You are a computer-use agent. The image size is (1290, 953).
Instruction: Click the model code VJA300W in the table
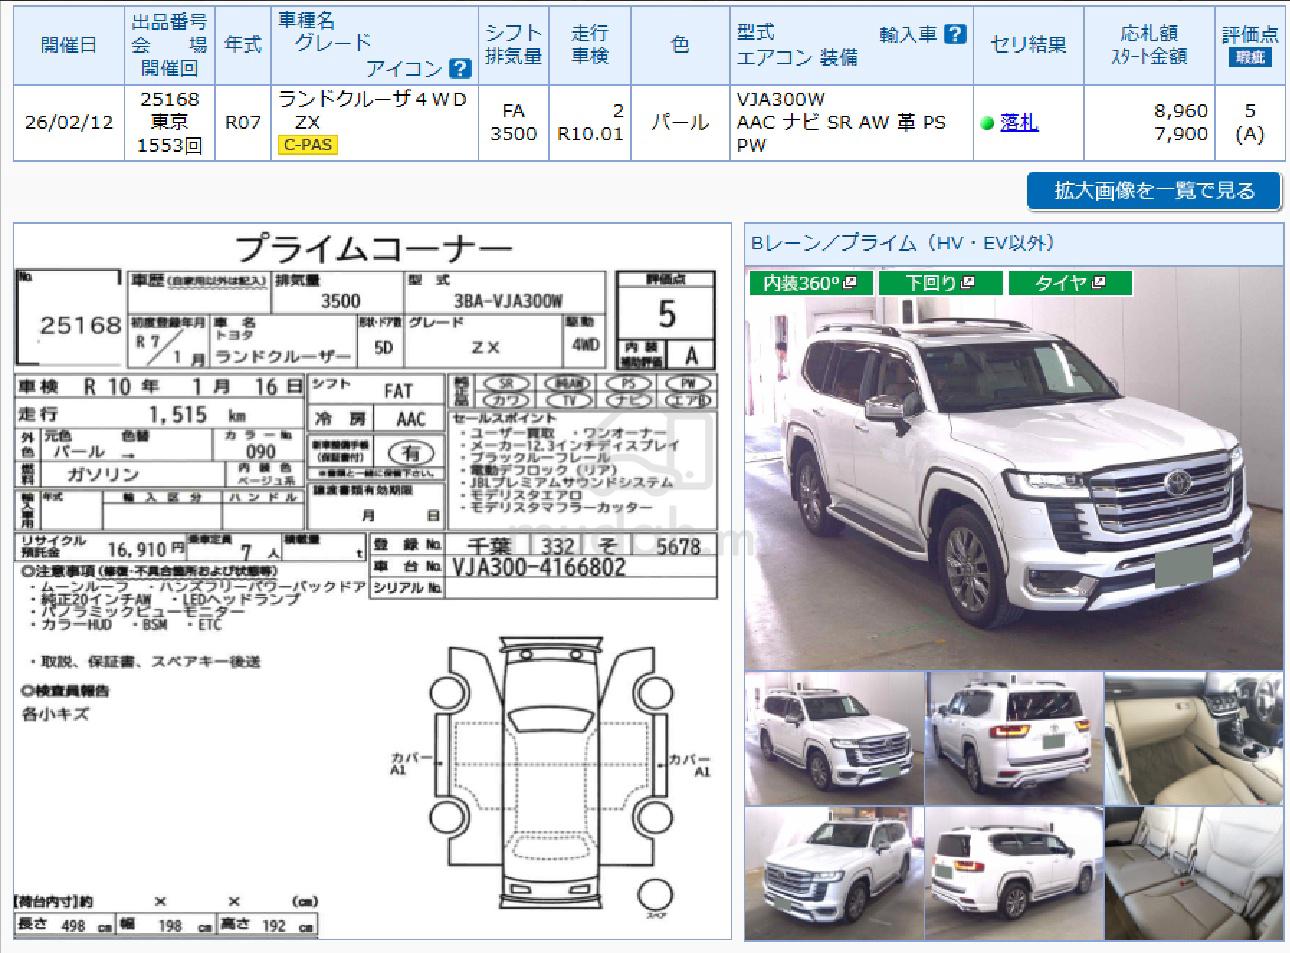coord(781,99)
